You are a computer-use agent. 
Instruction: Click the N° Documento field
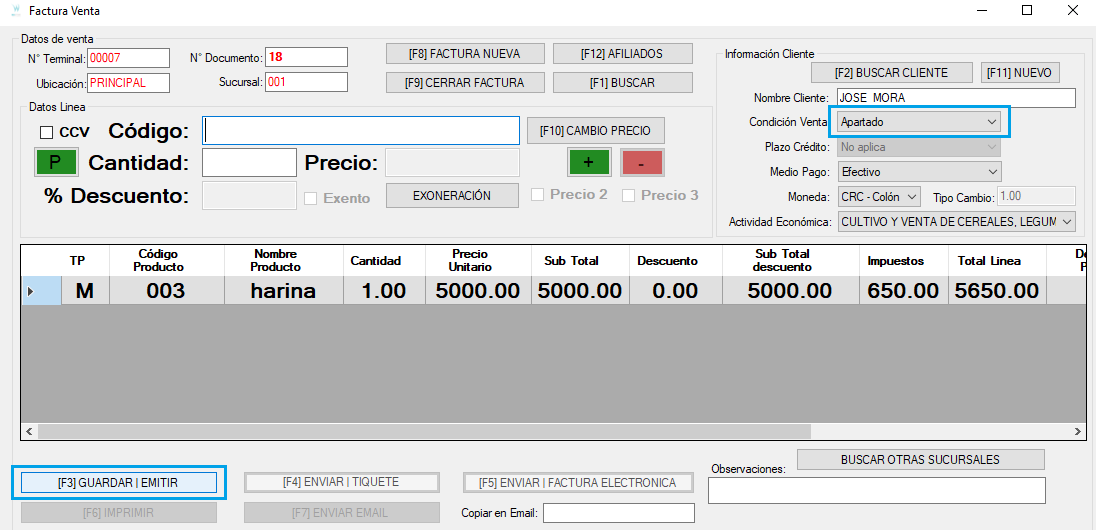(x=306, y=57)
